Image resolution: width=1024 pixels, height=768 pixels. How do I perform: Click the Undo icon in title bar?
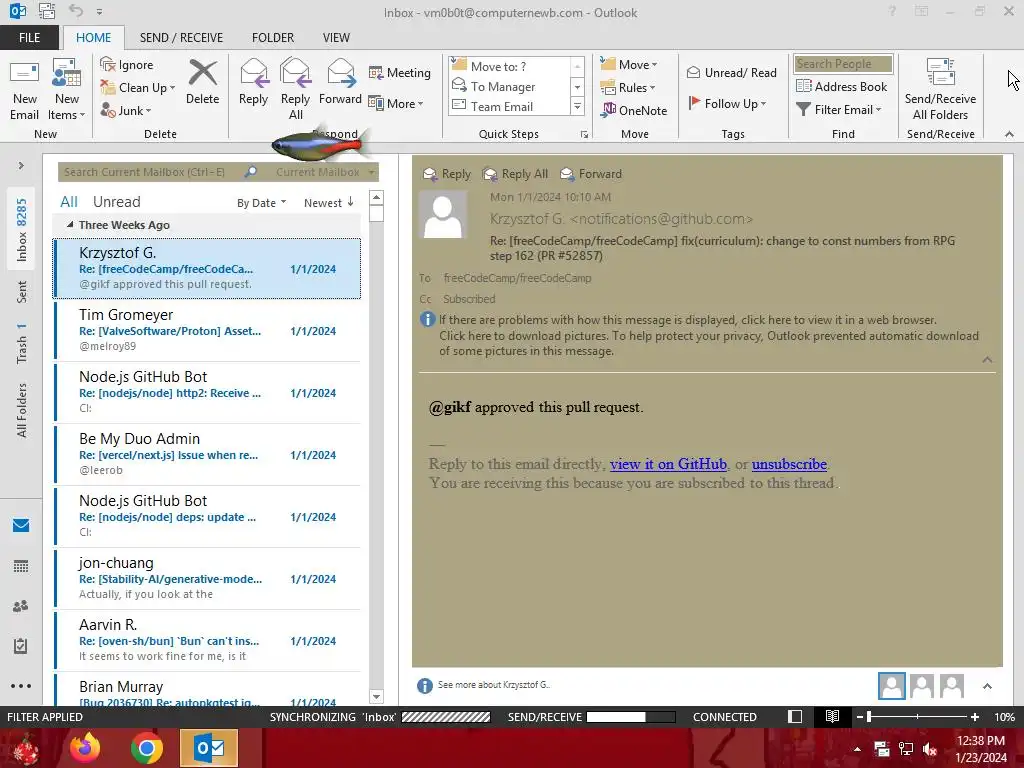76,11
